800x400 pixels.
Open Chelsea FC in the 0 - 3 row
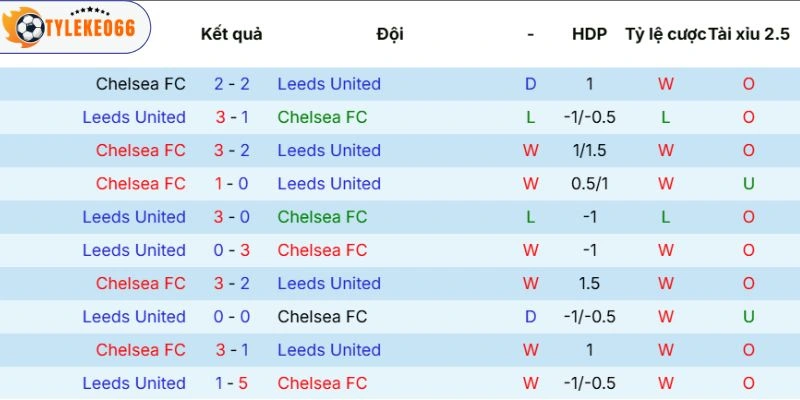point(322,250)
